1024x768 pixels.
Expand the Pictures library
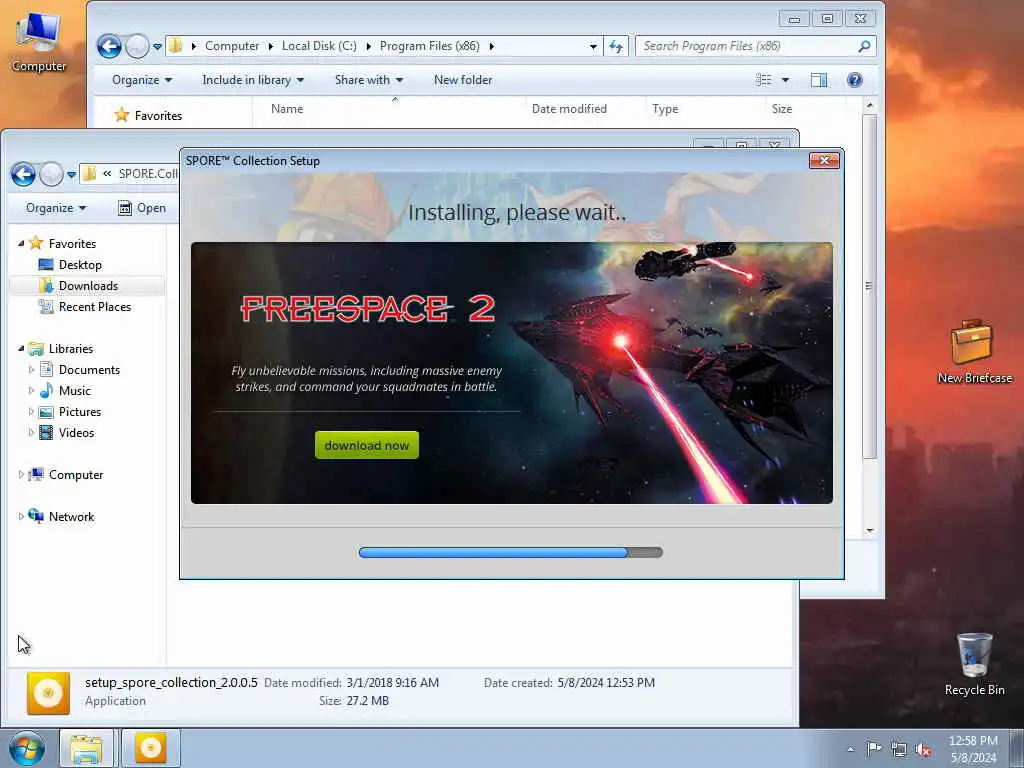[x=31, y=411]
